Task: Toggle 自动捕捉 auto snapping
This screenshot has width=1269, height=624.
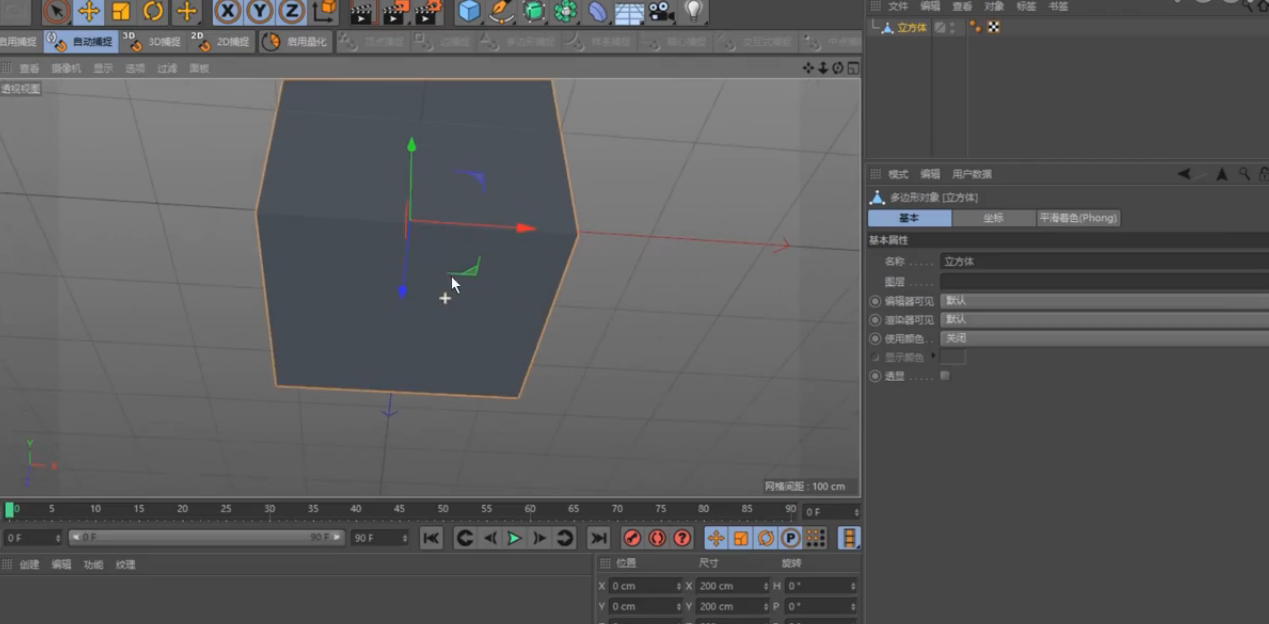Action: point(81,42)
